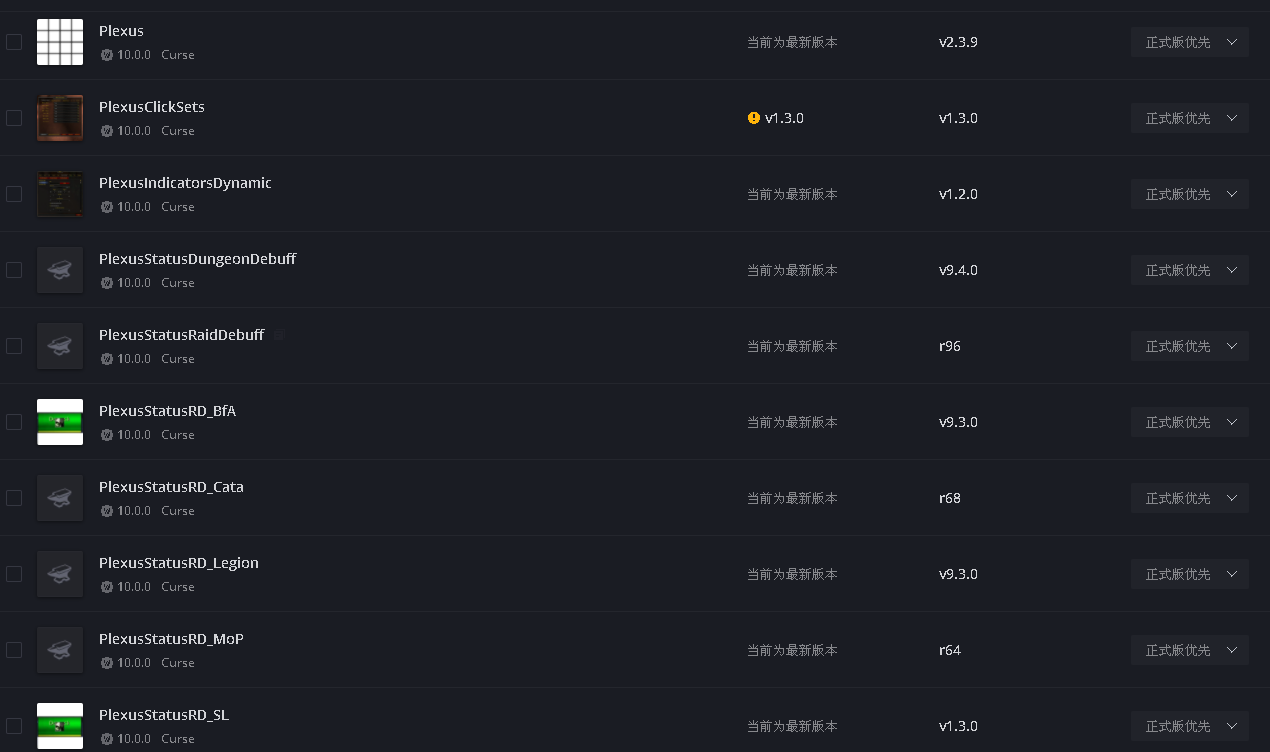This screenshot has height=752, width=1270.
Task: Select the PlexusStatusRaidDebuff row checkbox
Action: [14, 346]
